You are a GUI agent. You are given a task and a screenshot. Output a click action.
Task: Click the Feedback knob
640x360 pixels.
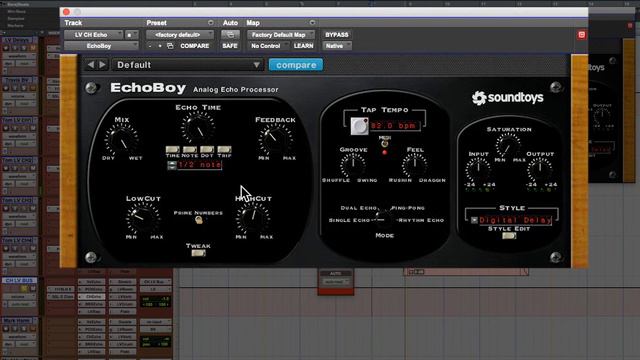275,140
